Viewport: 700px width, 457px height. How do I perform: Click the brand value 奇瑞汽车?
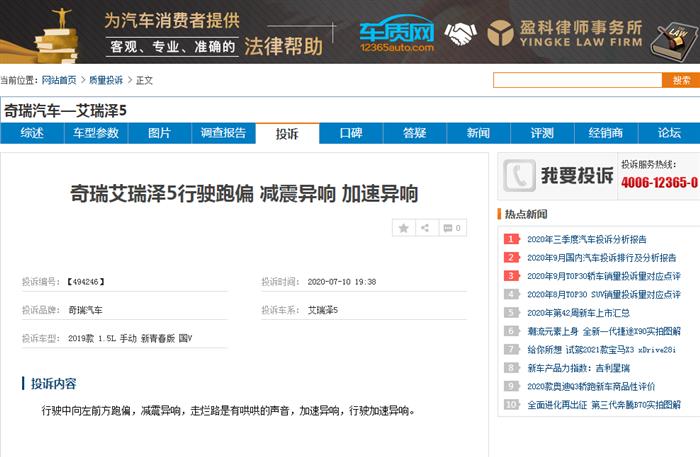coord(85,310)
